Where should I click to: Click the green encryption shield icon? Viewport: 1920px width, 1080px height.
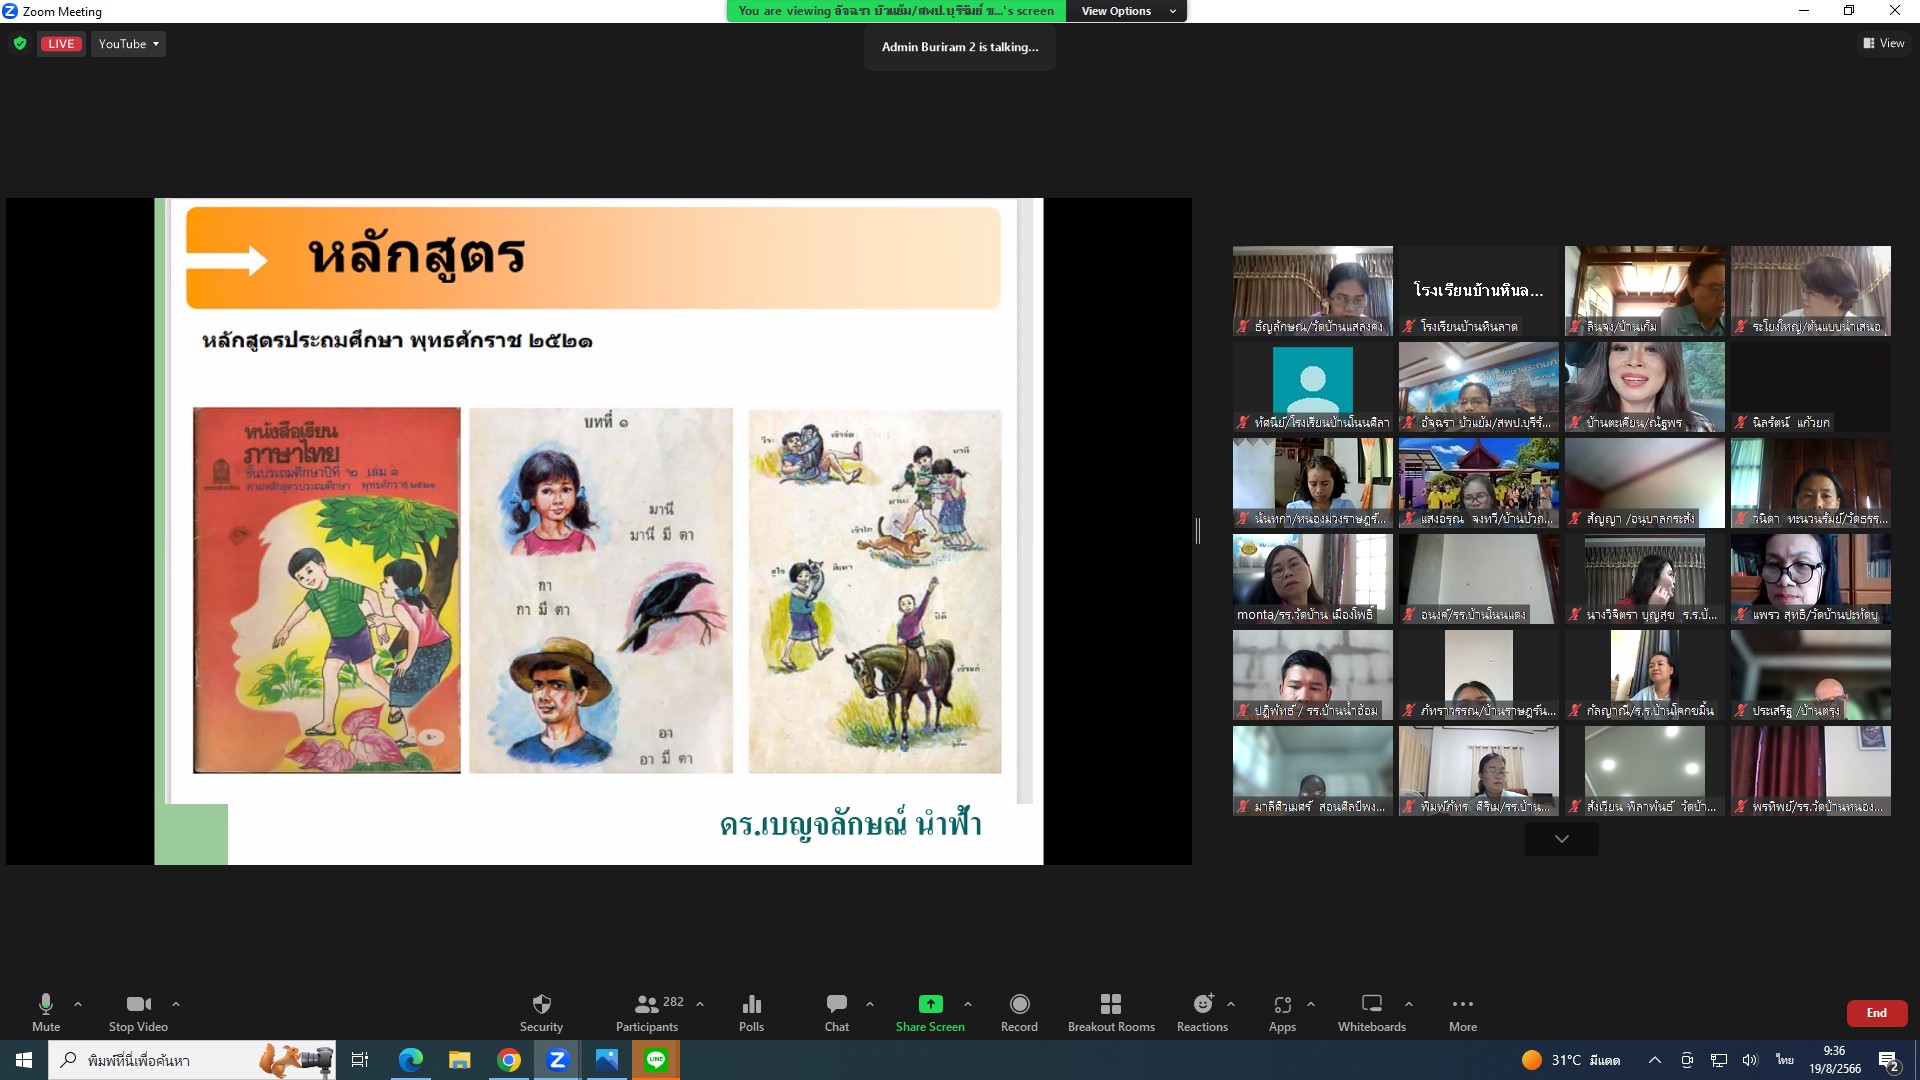[19, 44]
